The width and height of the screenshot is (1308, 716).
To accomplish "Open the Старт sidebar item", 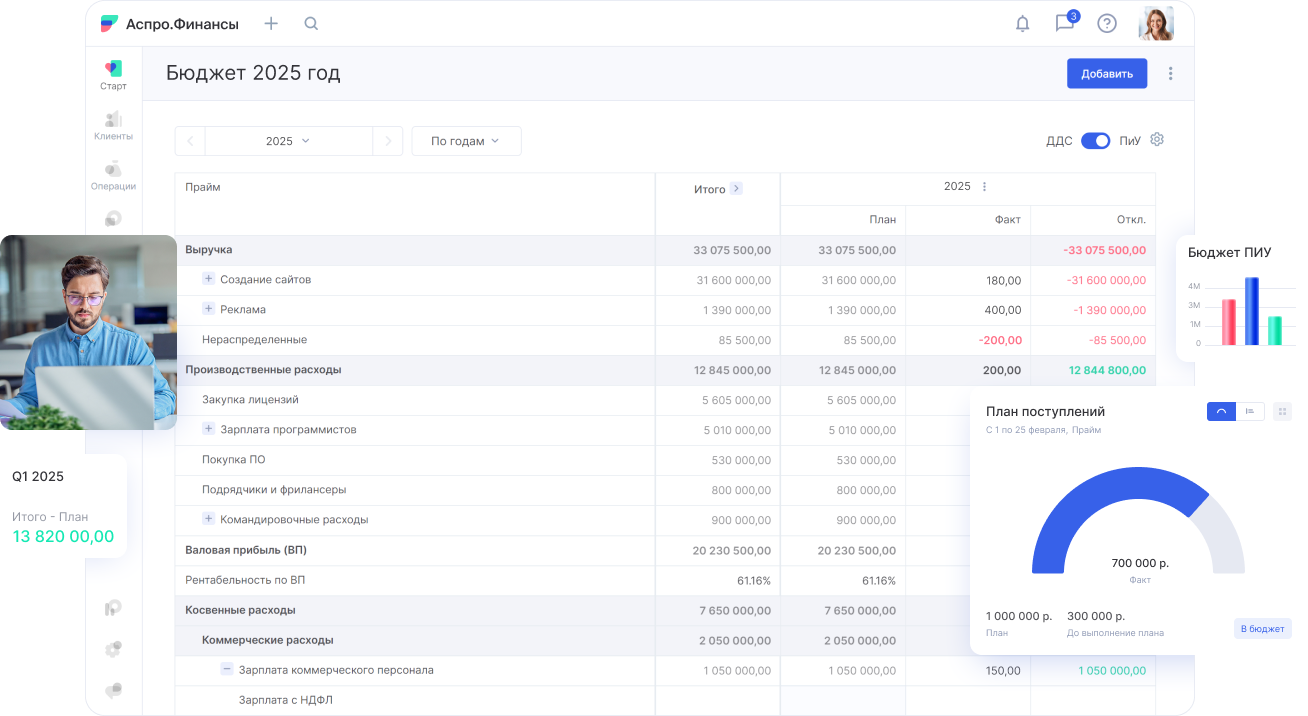I will click(x=113, y=75).
